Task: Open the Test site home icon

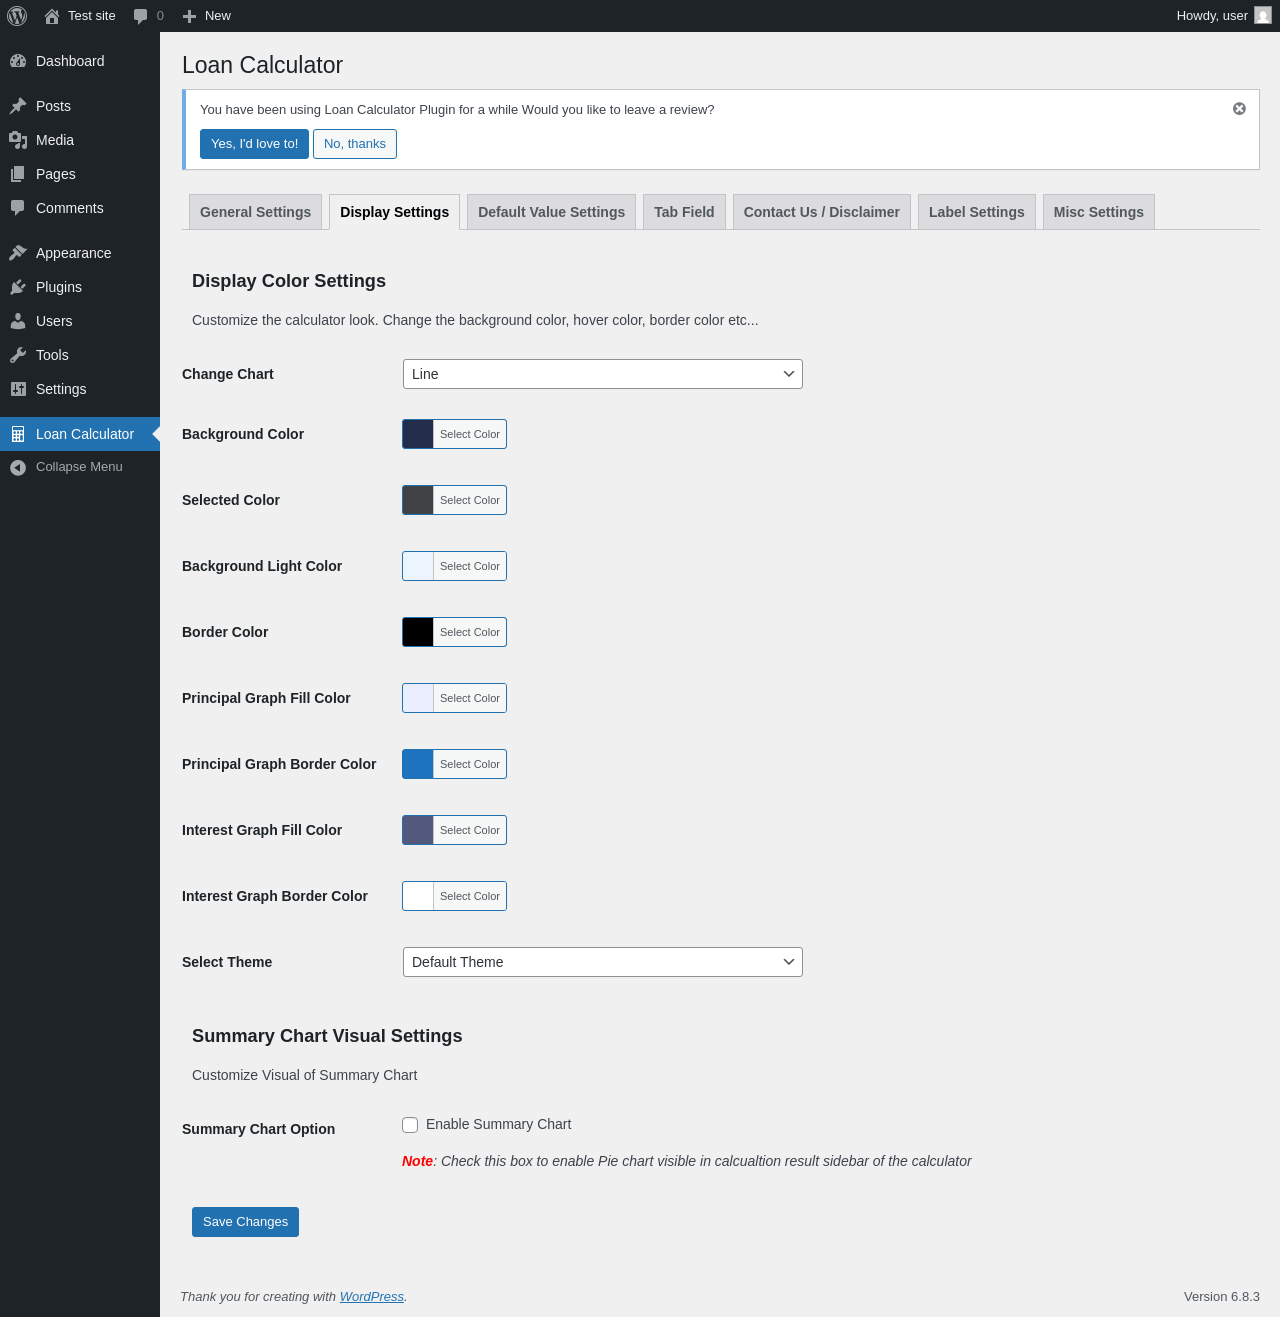Action: point(52,16)
